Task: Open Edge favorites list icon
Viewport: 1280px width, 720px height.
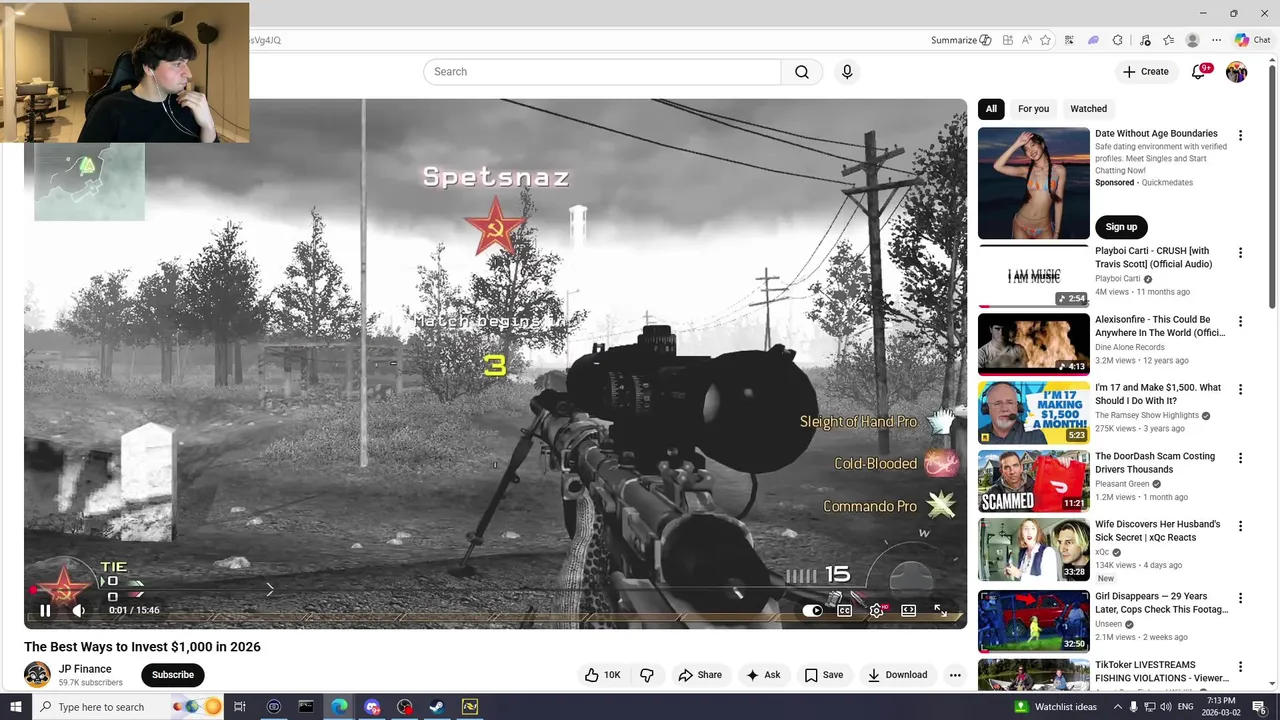Action: tap(1168, 40)
